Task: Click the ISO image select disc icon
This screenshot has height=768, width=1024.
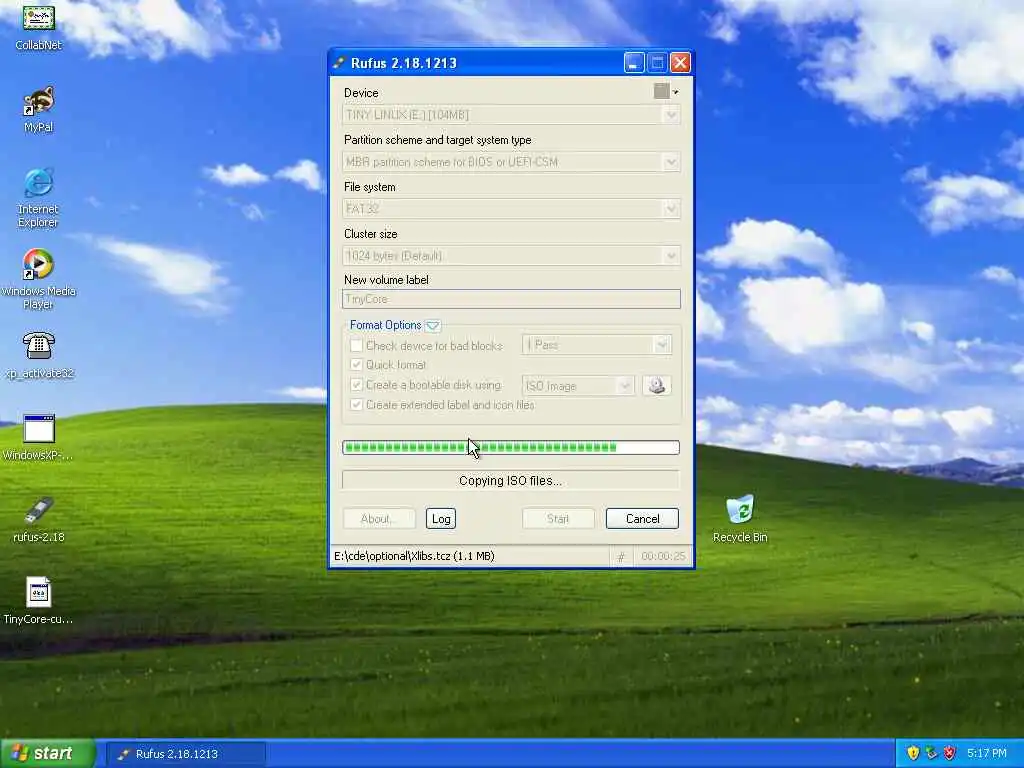Action: (656, 385)
